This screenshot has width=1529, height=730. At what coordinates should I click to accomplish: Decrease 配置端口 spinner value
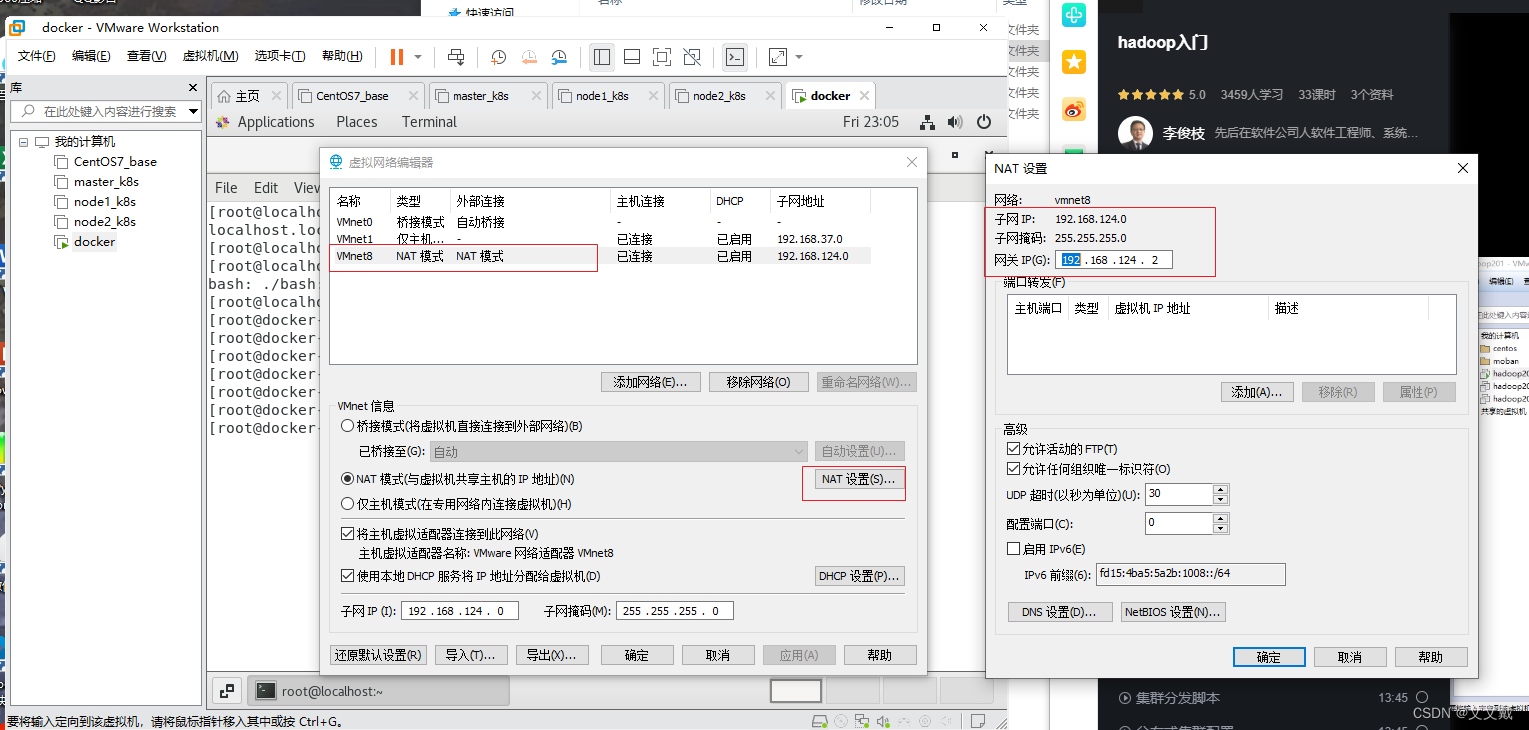click(x=1220, y=528)
